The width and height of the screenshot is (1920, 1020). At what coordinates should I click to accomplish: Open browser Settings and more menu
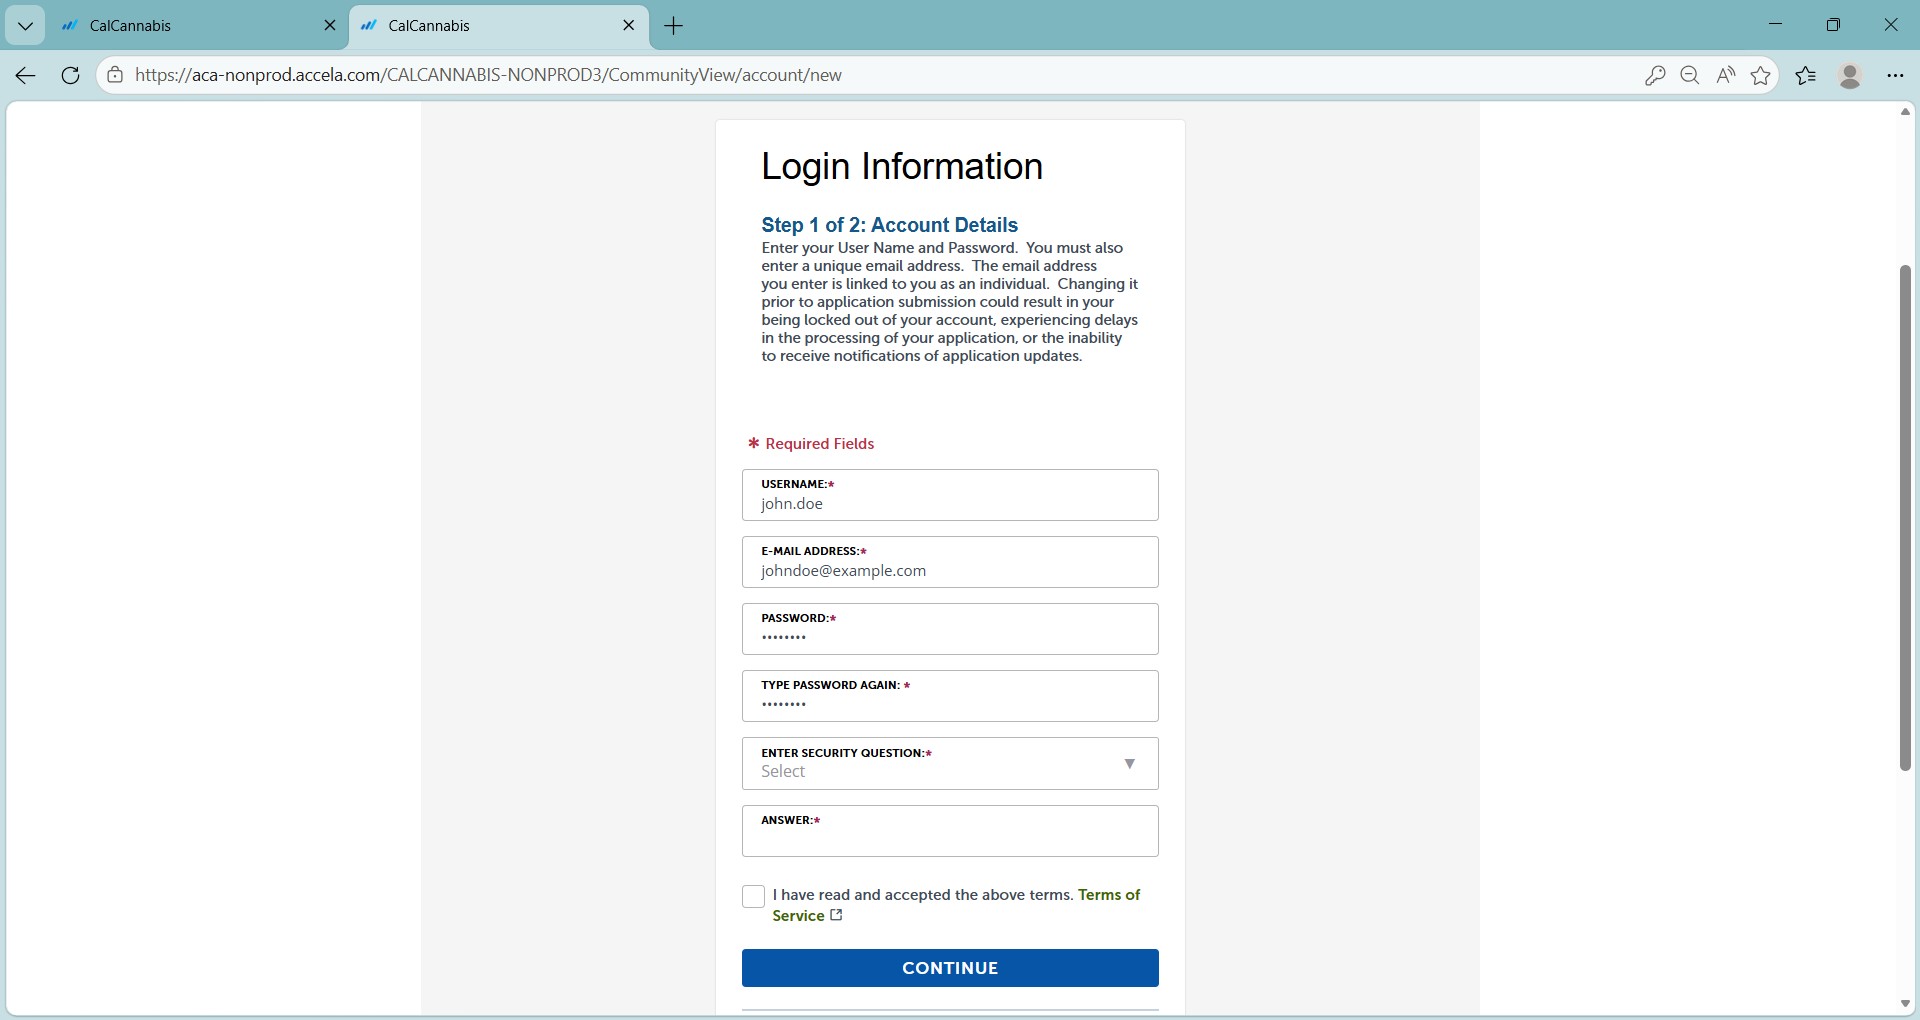coord(1895,75)
